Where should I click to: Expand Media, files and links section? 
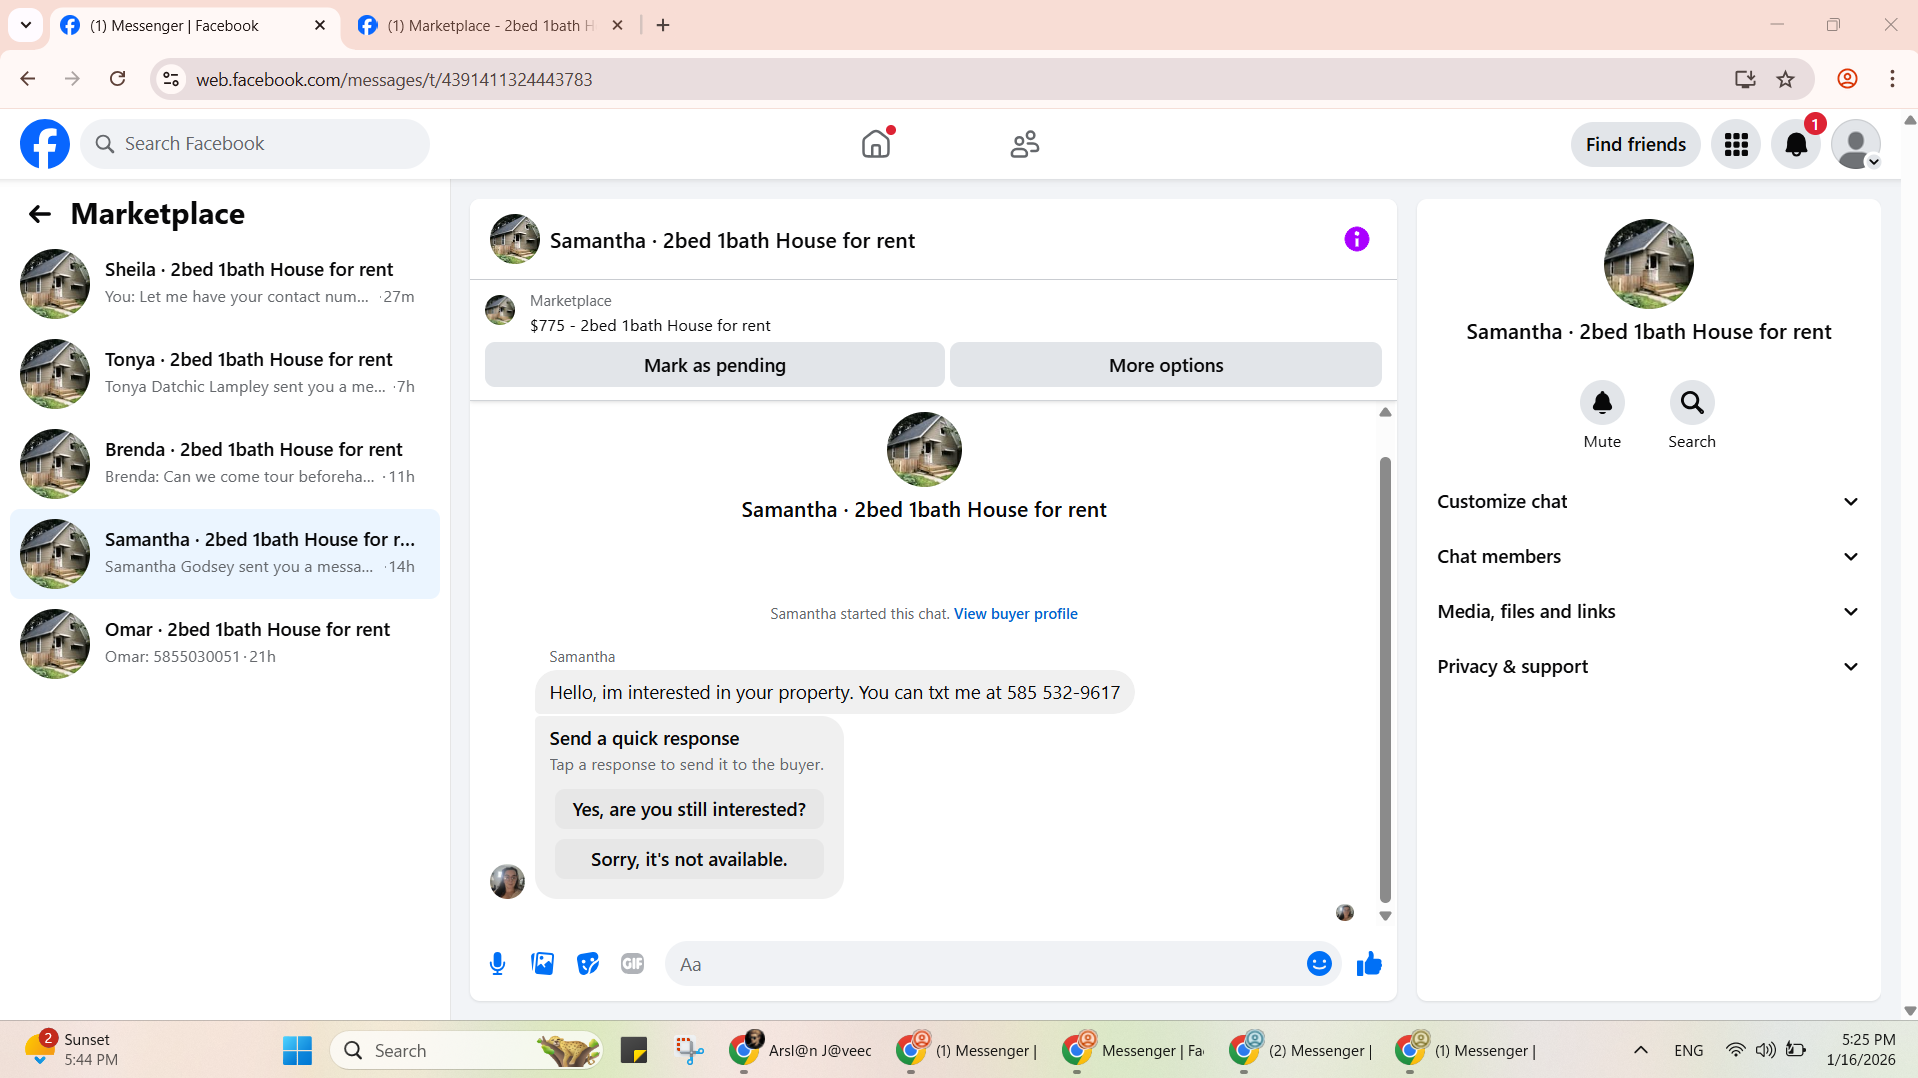pos(1648,612)
